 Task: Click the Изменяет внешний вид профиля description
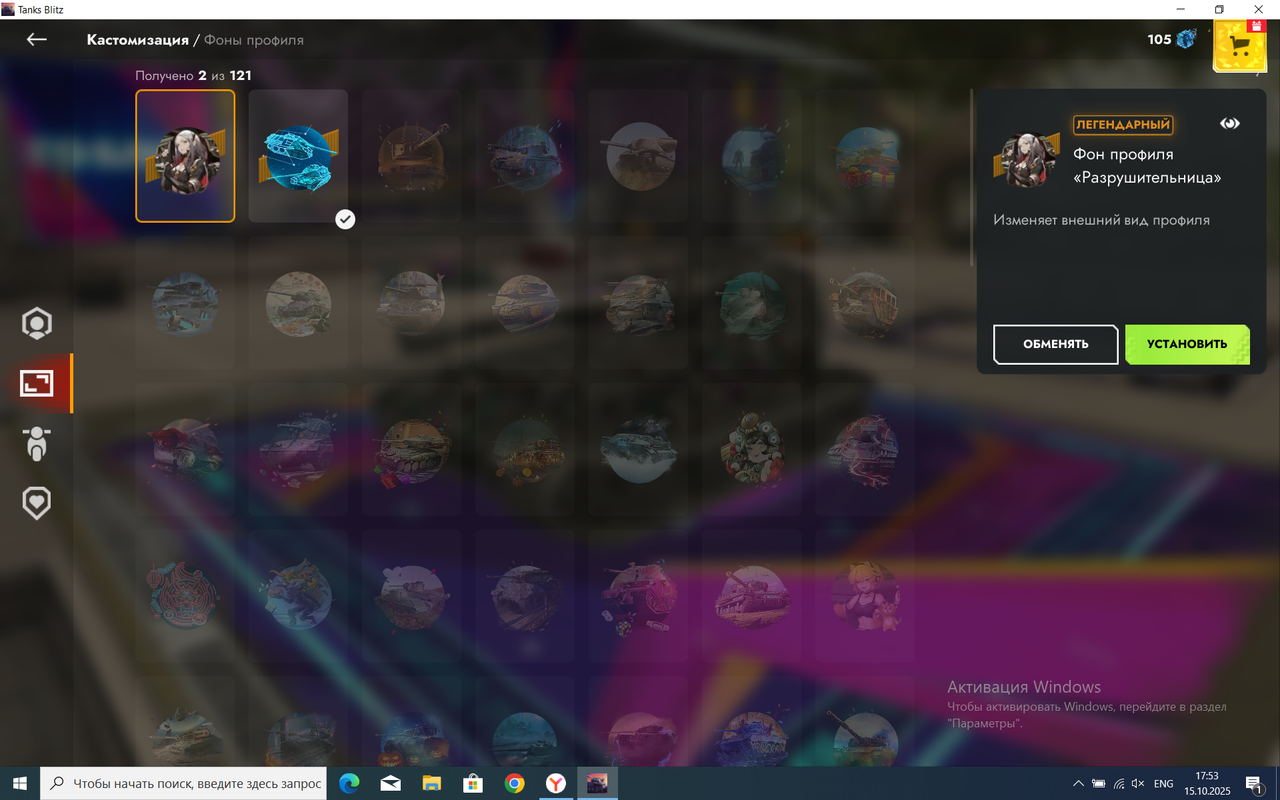point(1101,220)
